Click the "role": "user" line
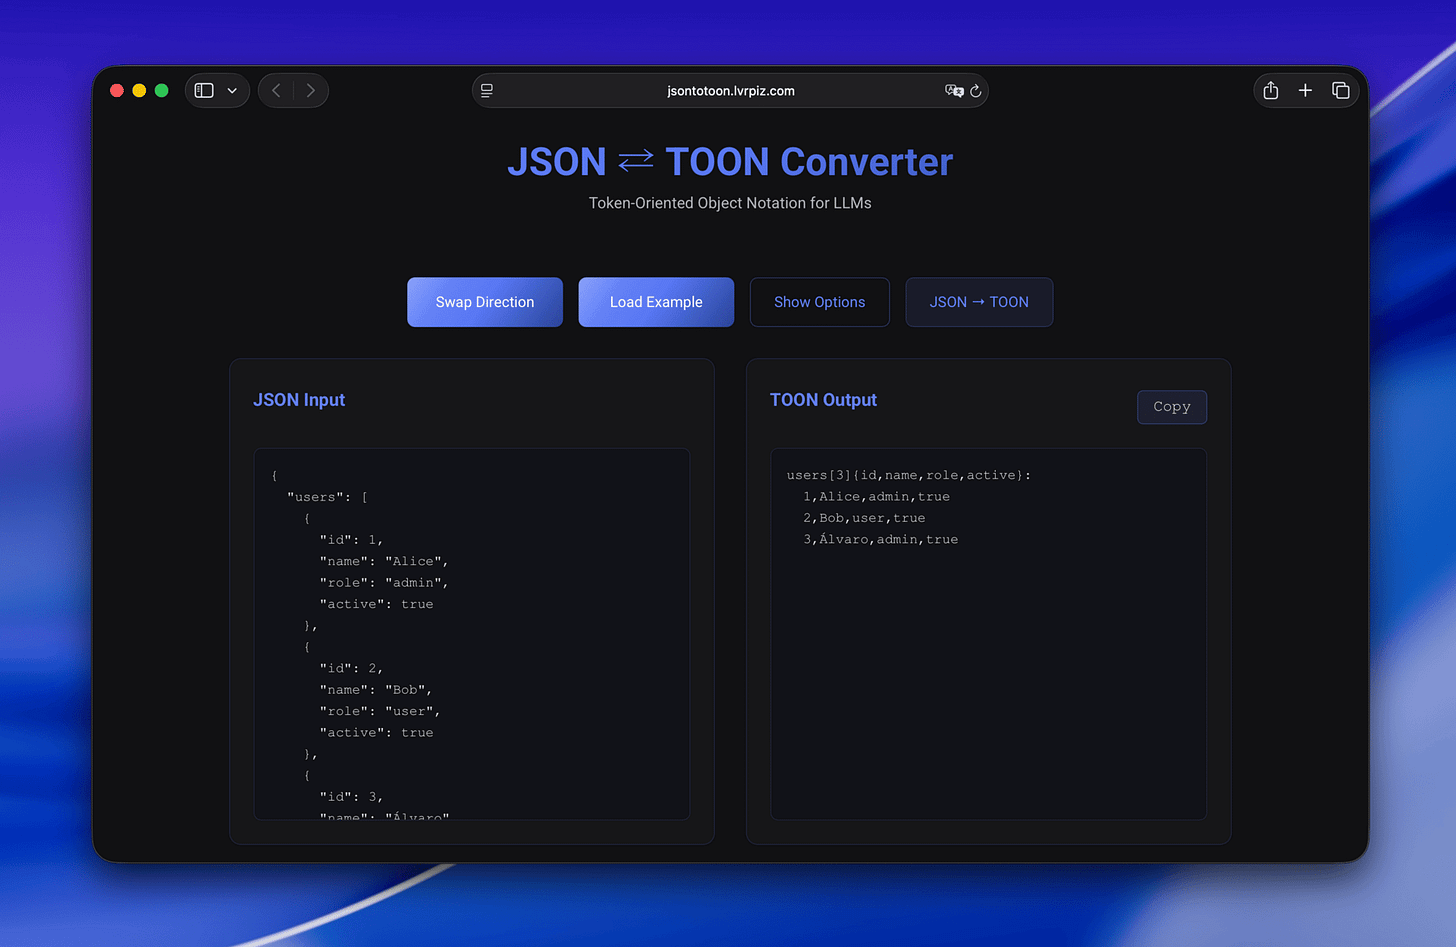The height and width of the screenshot is (947, 1456). pos(380,711)
